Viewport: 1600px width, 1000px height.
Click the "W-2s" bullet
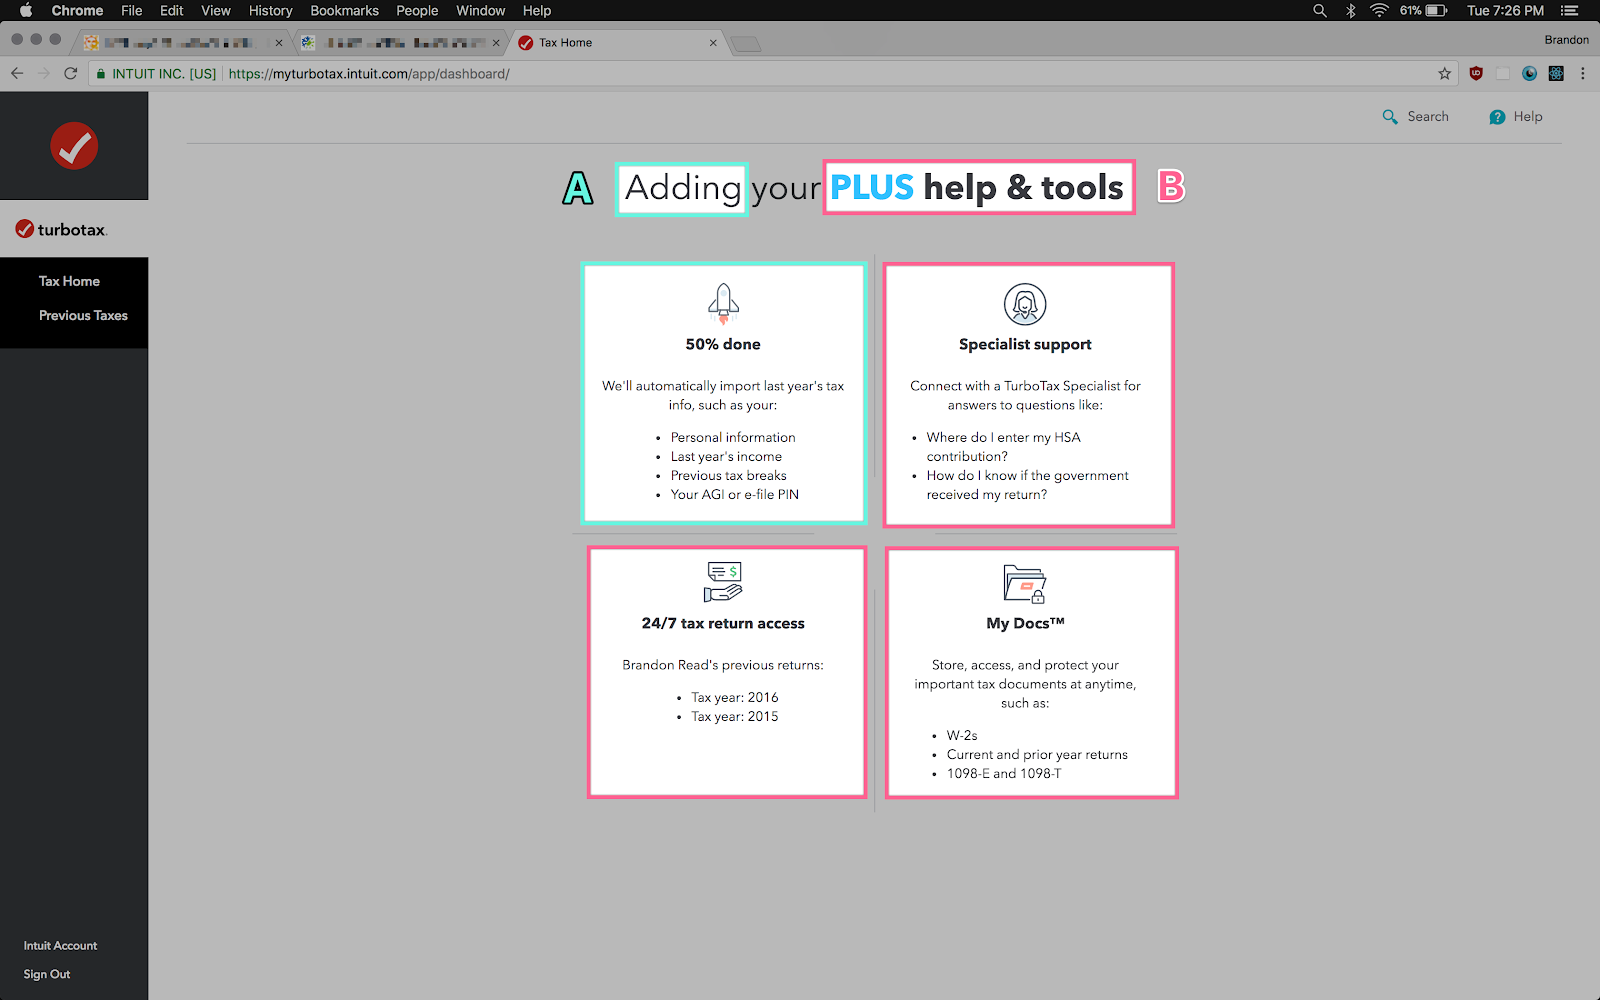coord(962,735)
